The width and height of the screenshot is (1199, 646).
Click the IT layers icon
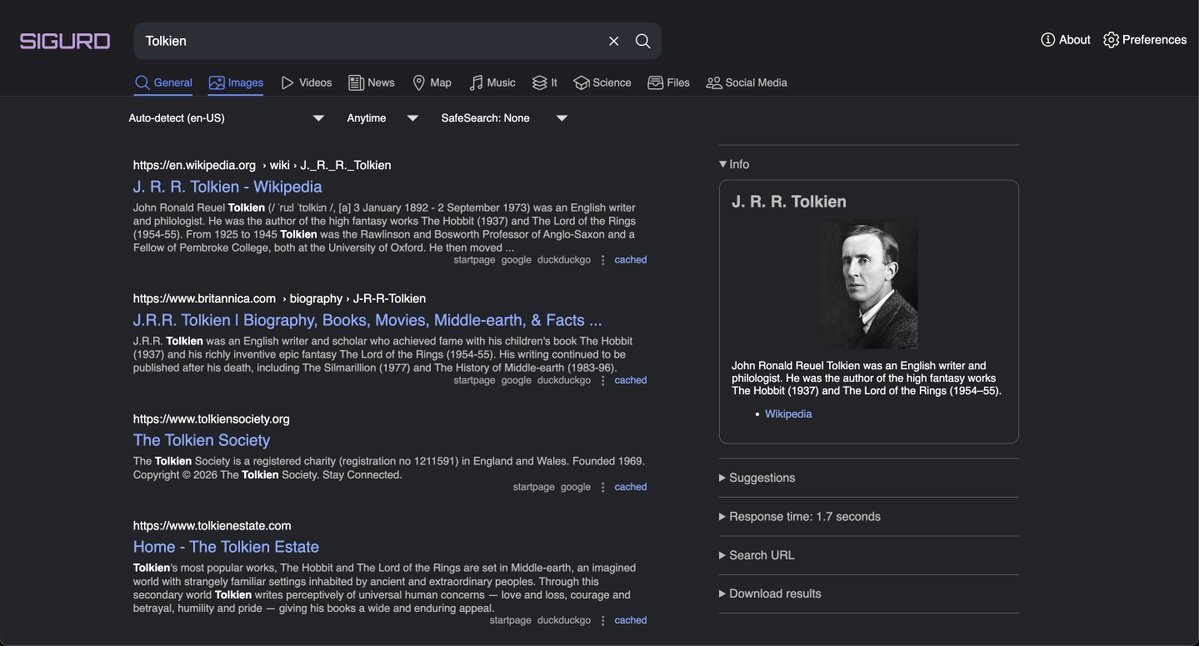click(x=540, y=83)
